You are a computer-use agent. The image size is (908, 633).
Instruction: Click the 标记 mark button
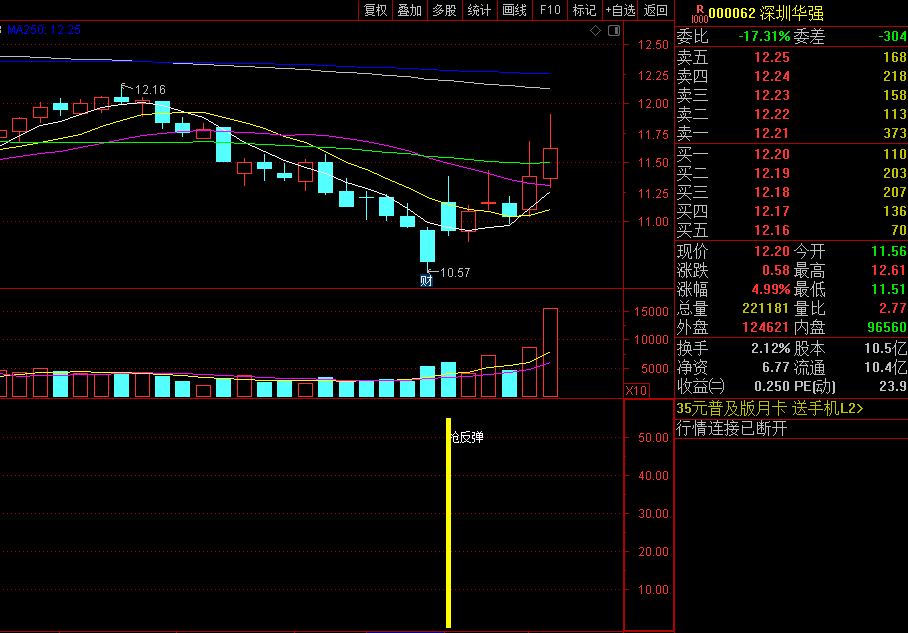point(584,10)
